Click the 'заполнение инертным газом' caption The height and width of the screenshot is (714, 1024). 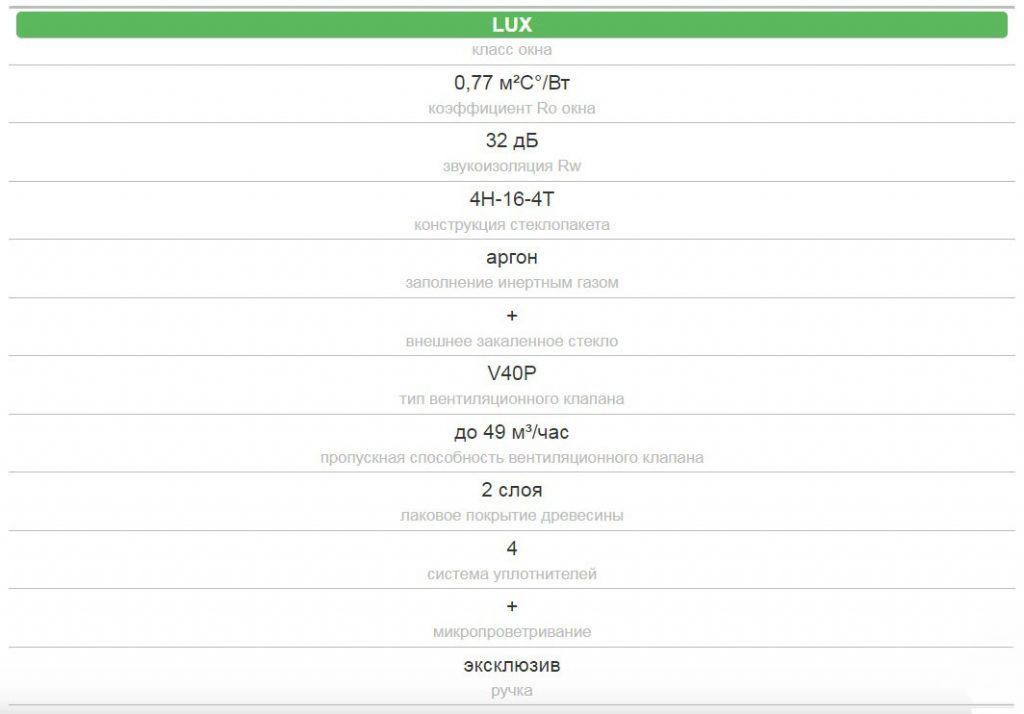click(x=512, y=283)
